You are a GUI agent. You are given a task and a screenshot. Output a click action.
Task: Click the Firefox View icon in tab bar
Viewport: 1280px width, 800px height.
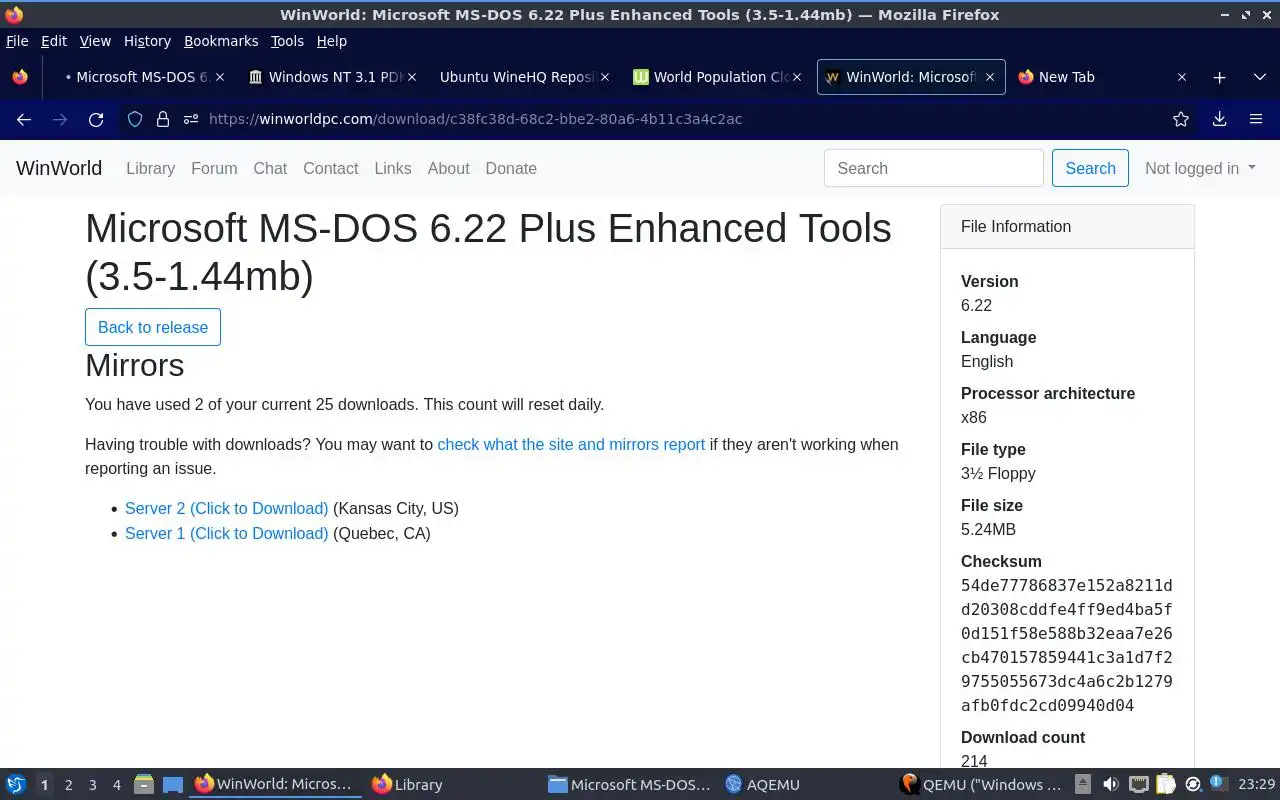[20, 77]
